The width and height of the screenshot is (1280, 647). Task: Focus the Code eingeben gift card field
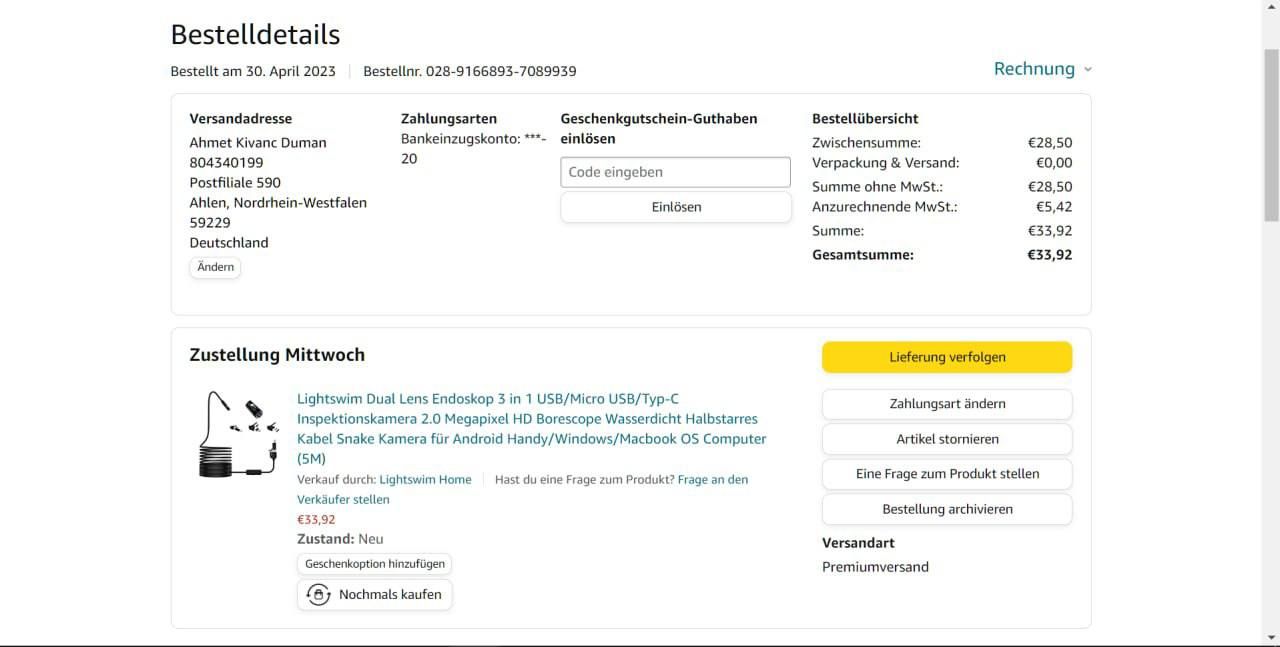[675, 172]
